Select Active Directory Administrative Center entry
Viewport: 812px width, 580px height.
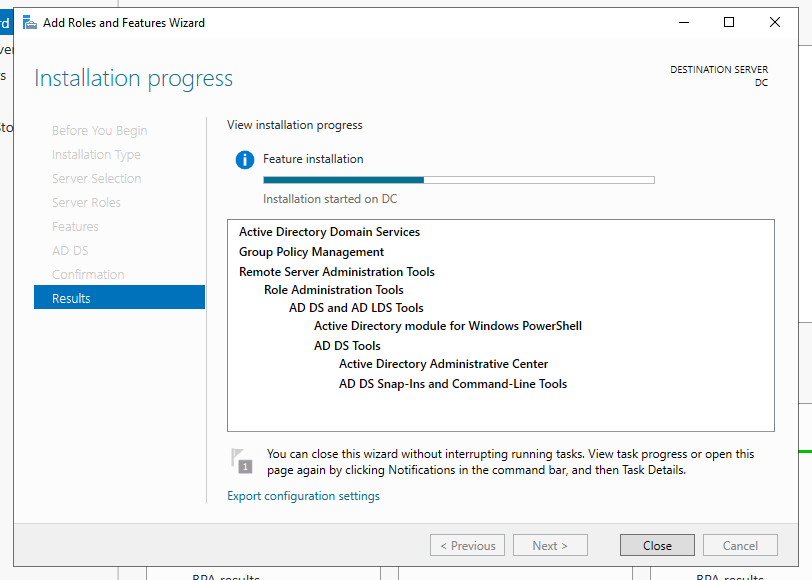coord(444,363)
